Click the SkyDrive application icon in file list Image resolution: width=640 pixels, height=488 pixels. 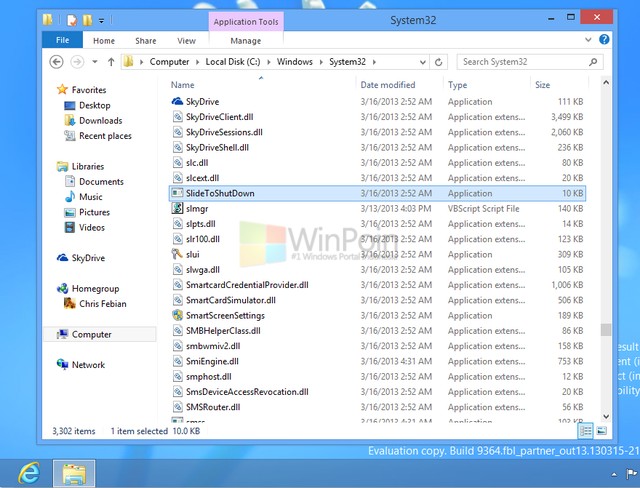tap(177, 101)
